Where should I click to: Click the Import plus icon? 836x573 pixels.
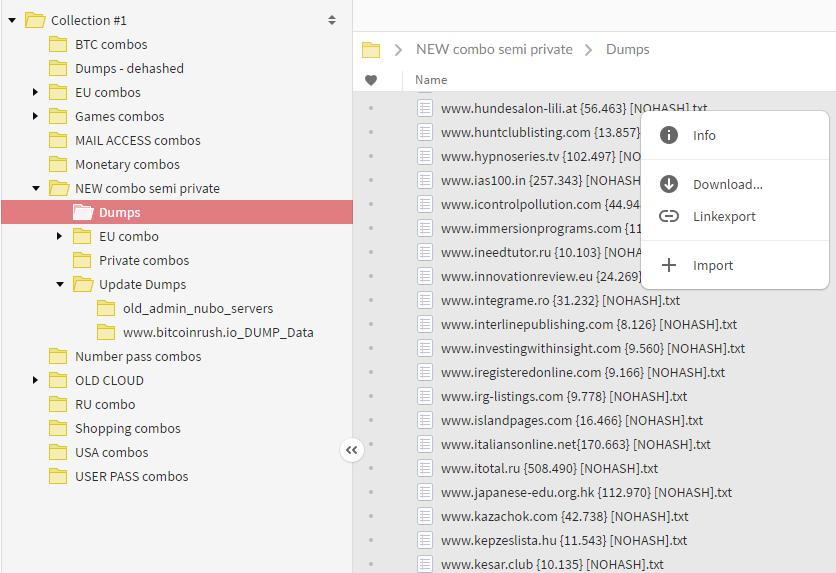[669, 265]
